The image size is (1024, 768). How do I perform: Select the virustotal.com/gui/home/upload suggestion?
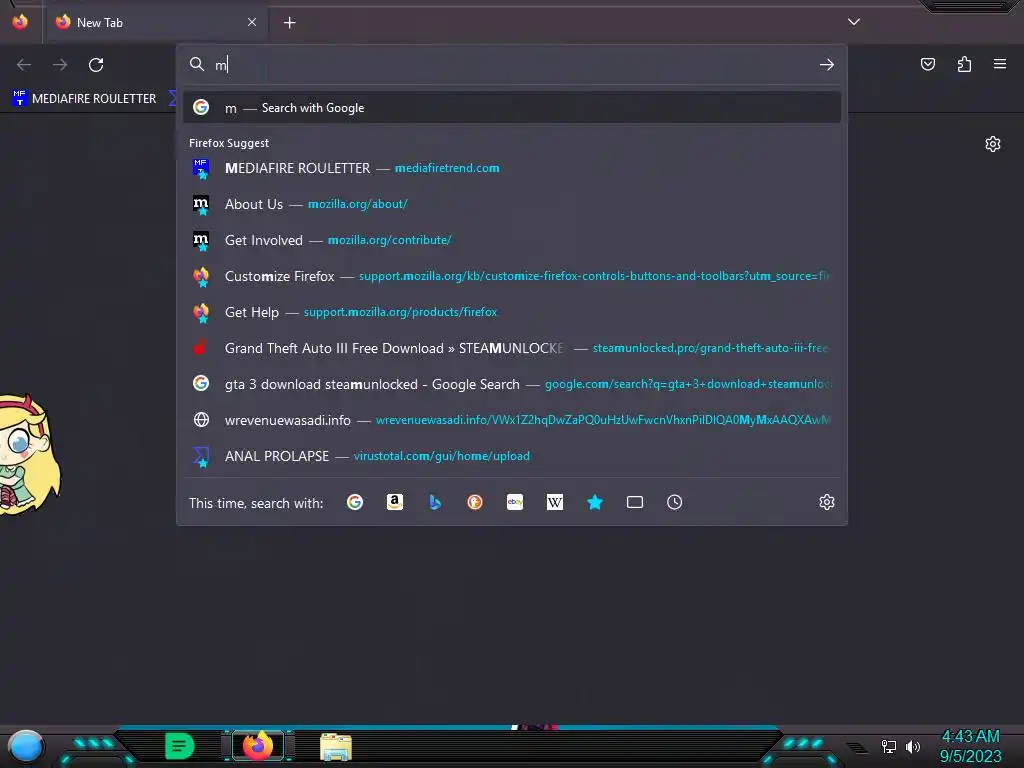point(512,456)
